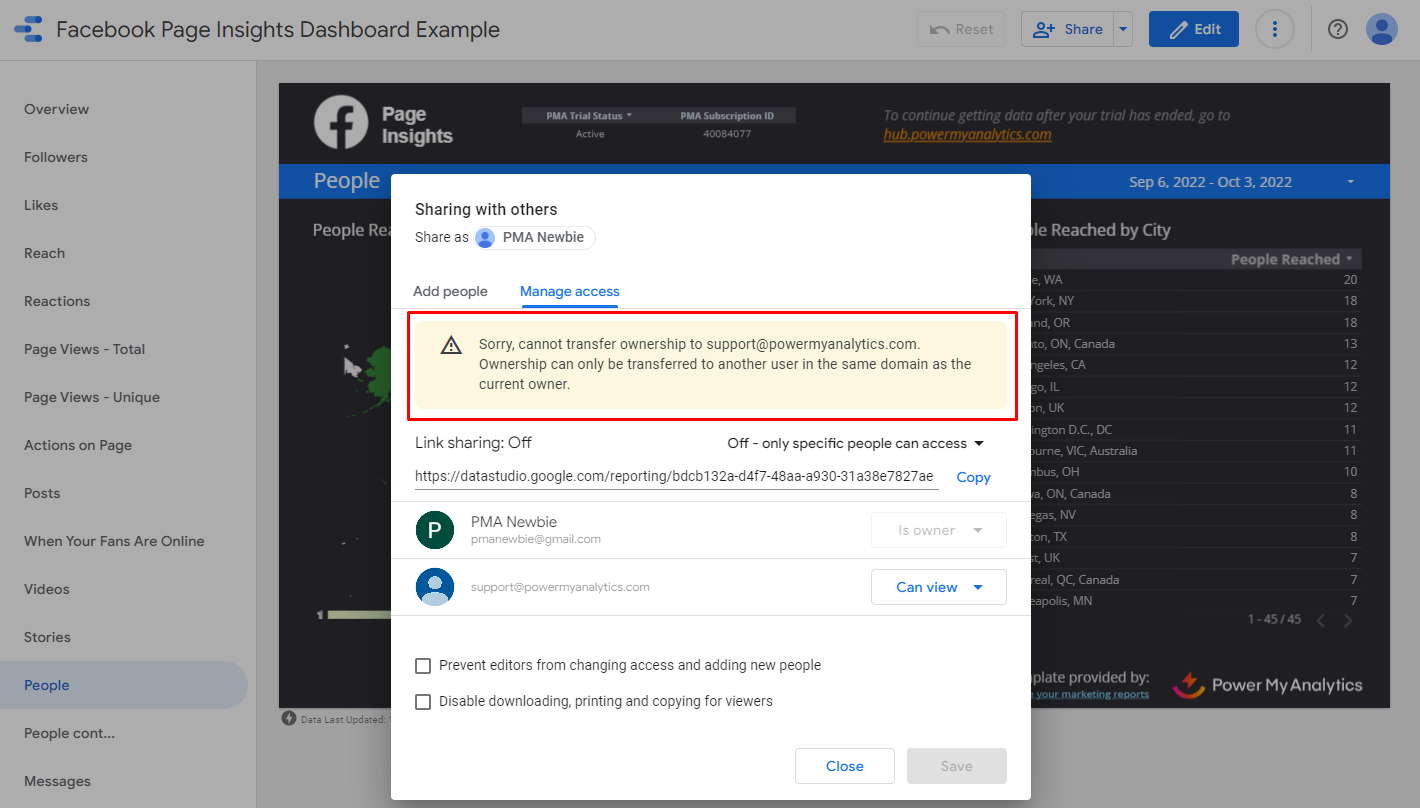
Task: Open the three-dot more options menu
Action: (x=1274, y=29)
